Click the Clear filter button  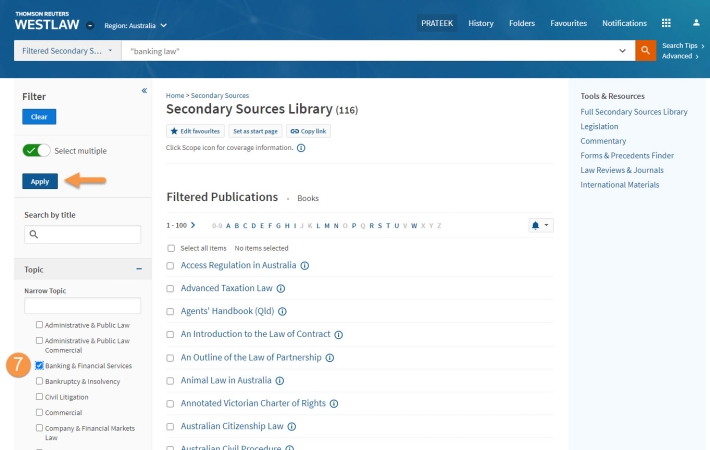[39, 117]
